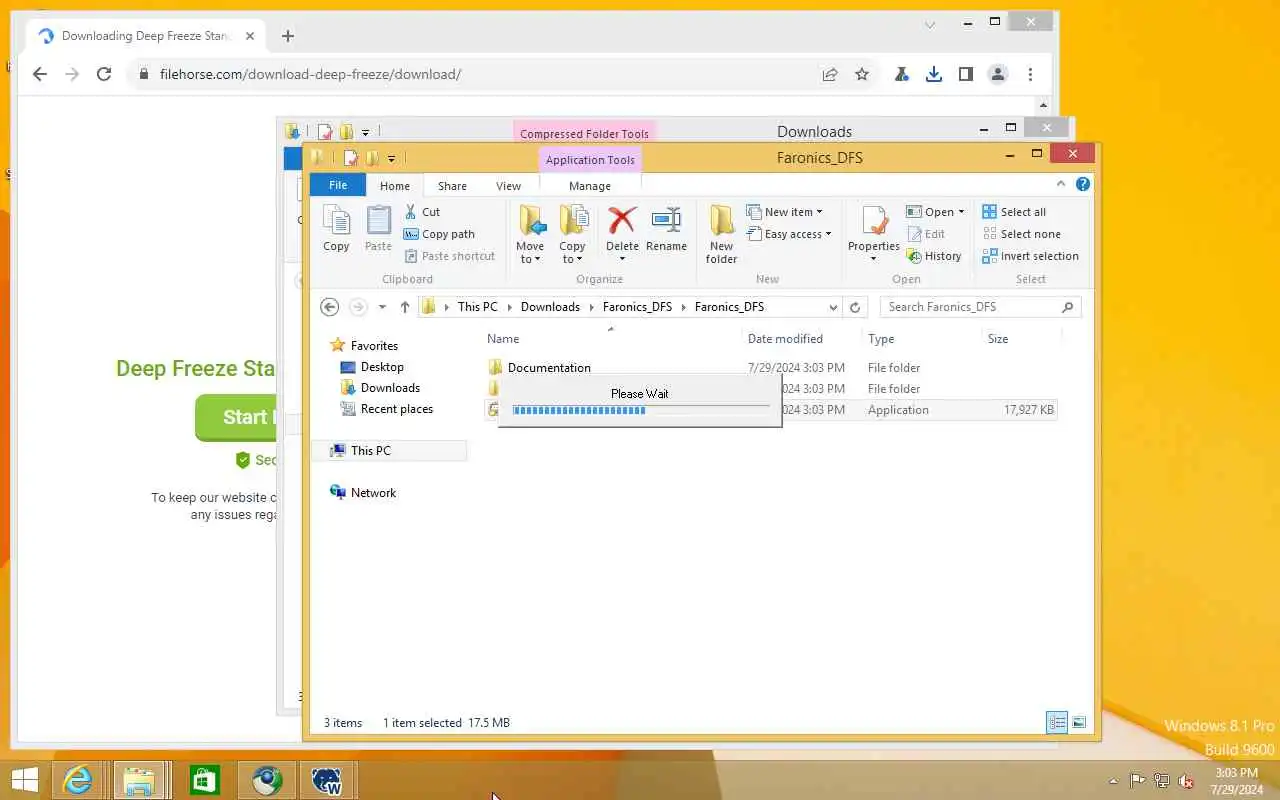
Task: Click the Cut scissors command
Action: click(x=422, y=212)
